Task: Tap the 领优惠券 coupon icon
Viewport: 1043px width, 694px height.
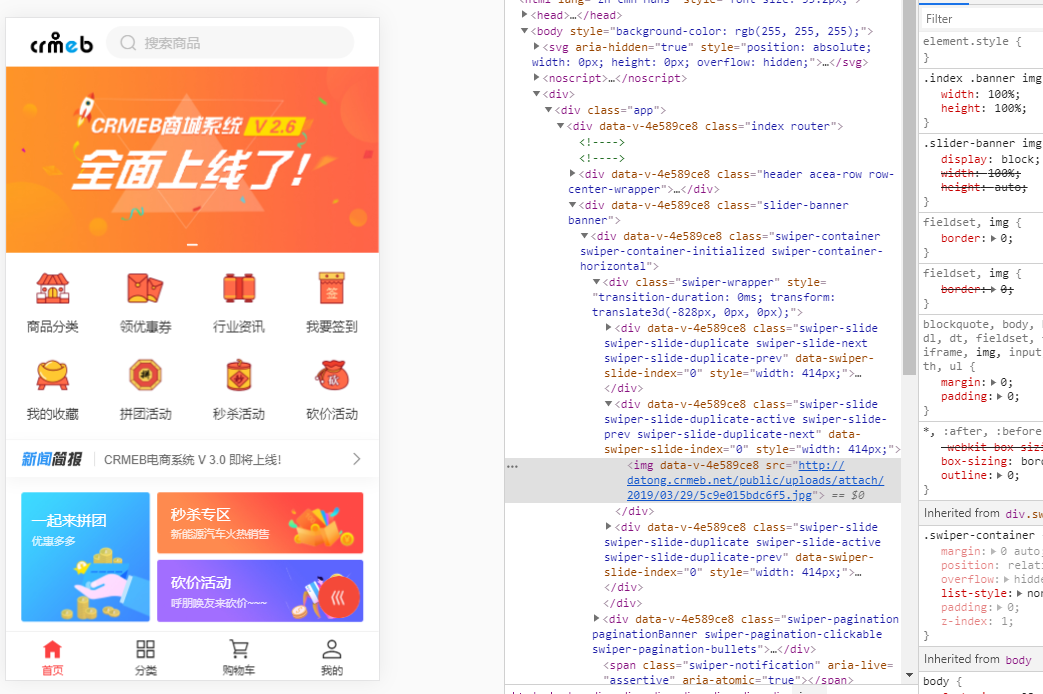Action: (x=145, y=289)
